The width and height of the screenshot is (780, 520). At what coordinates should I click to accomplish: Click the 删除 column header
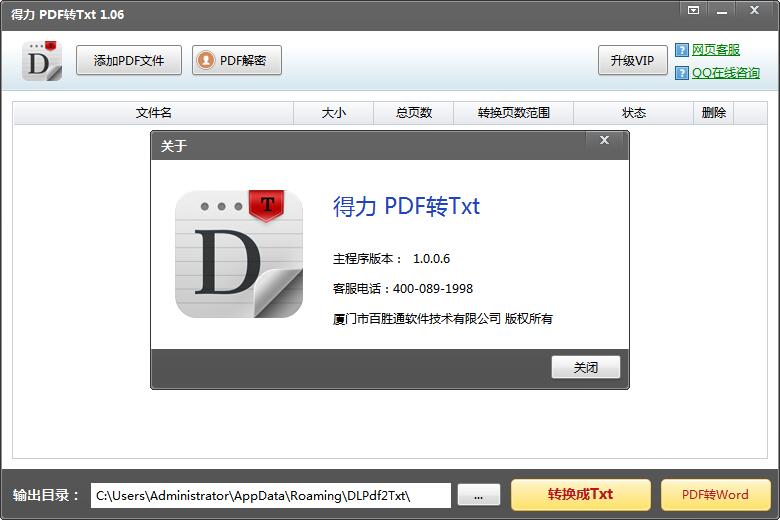713,113
